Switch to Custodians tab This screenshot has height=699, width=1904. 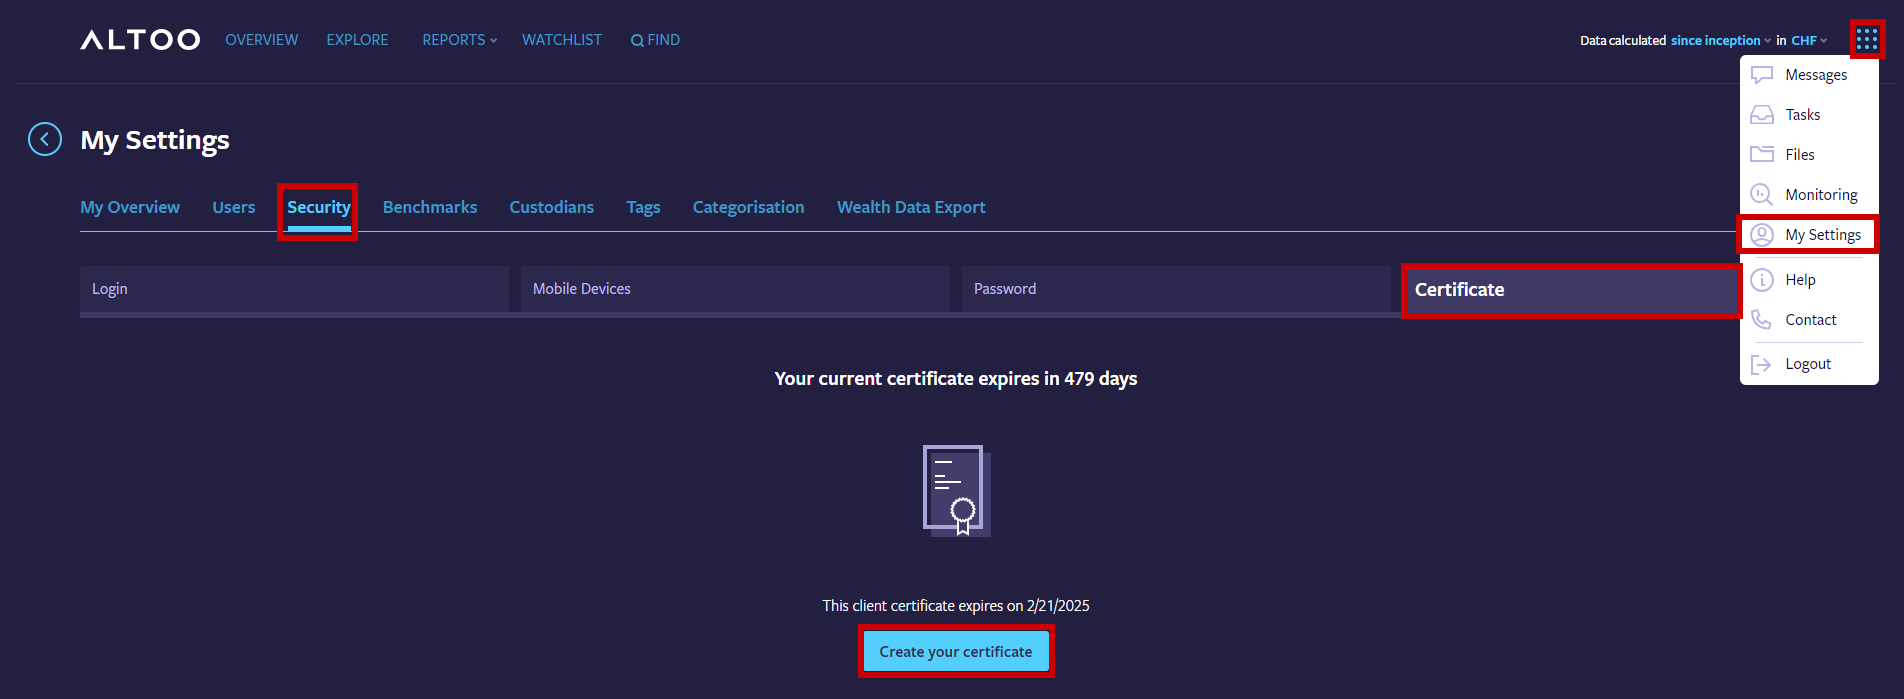[552, 207]
